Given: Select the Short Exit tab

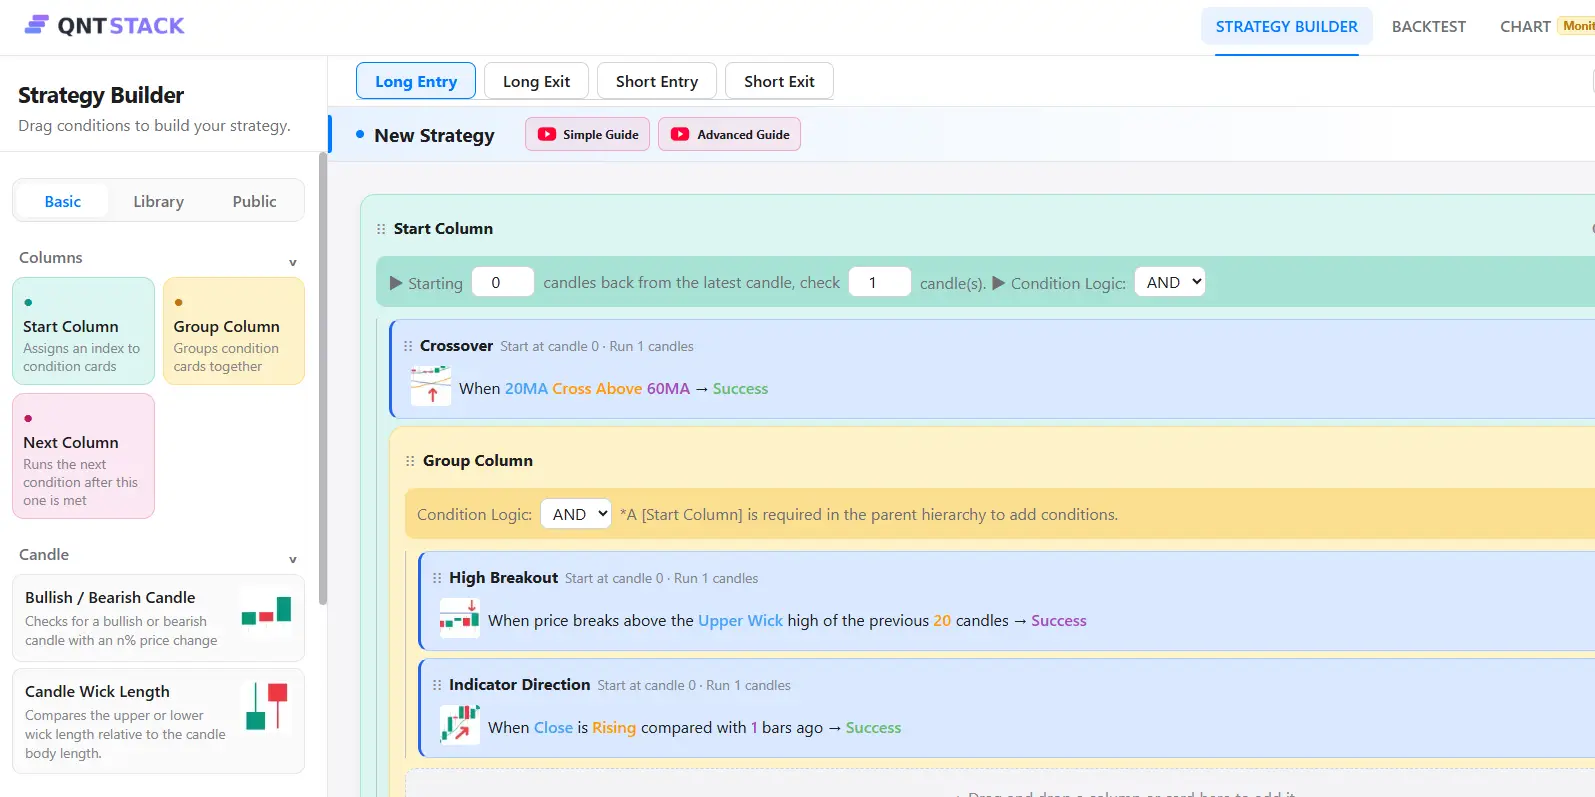Looking at the screenshot, I should (x=779, y=81).
